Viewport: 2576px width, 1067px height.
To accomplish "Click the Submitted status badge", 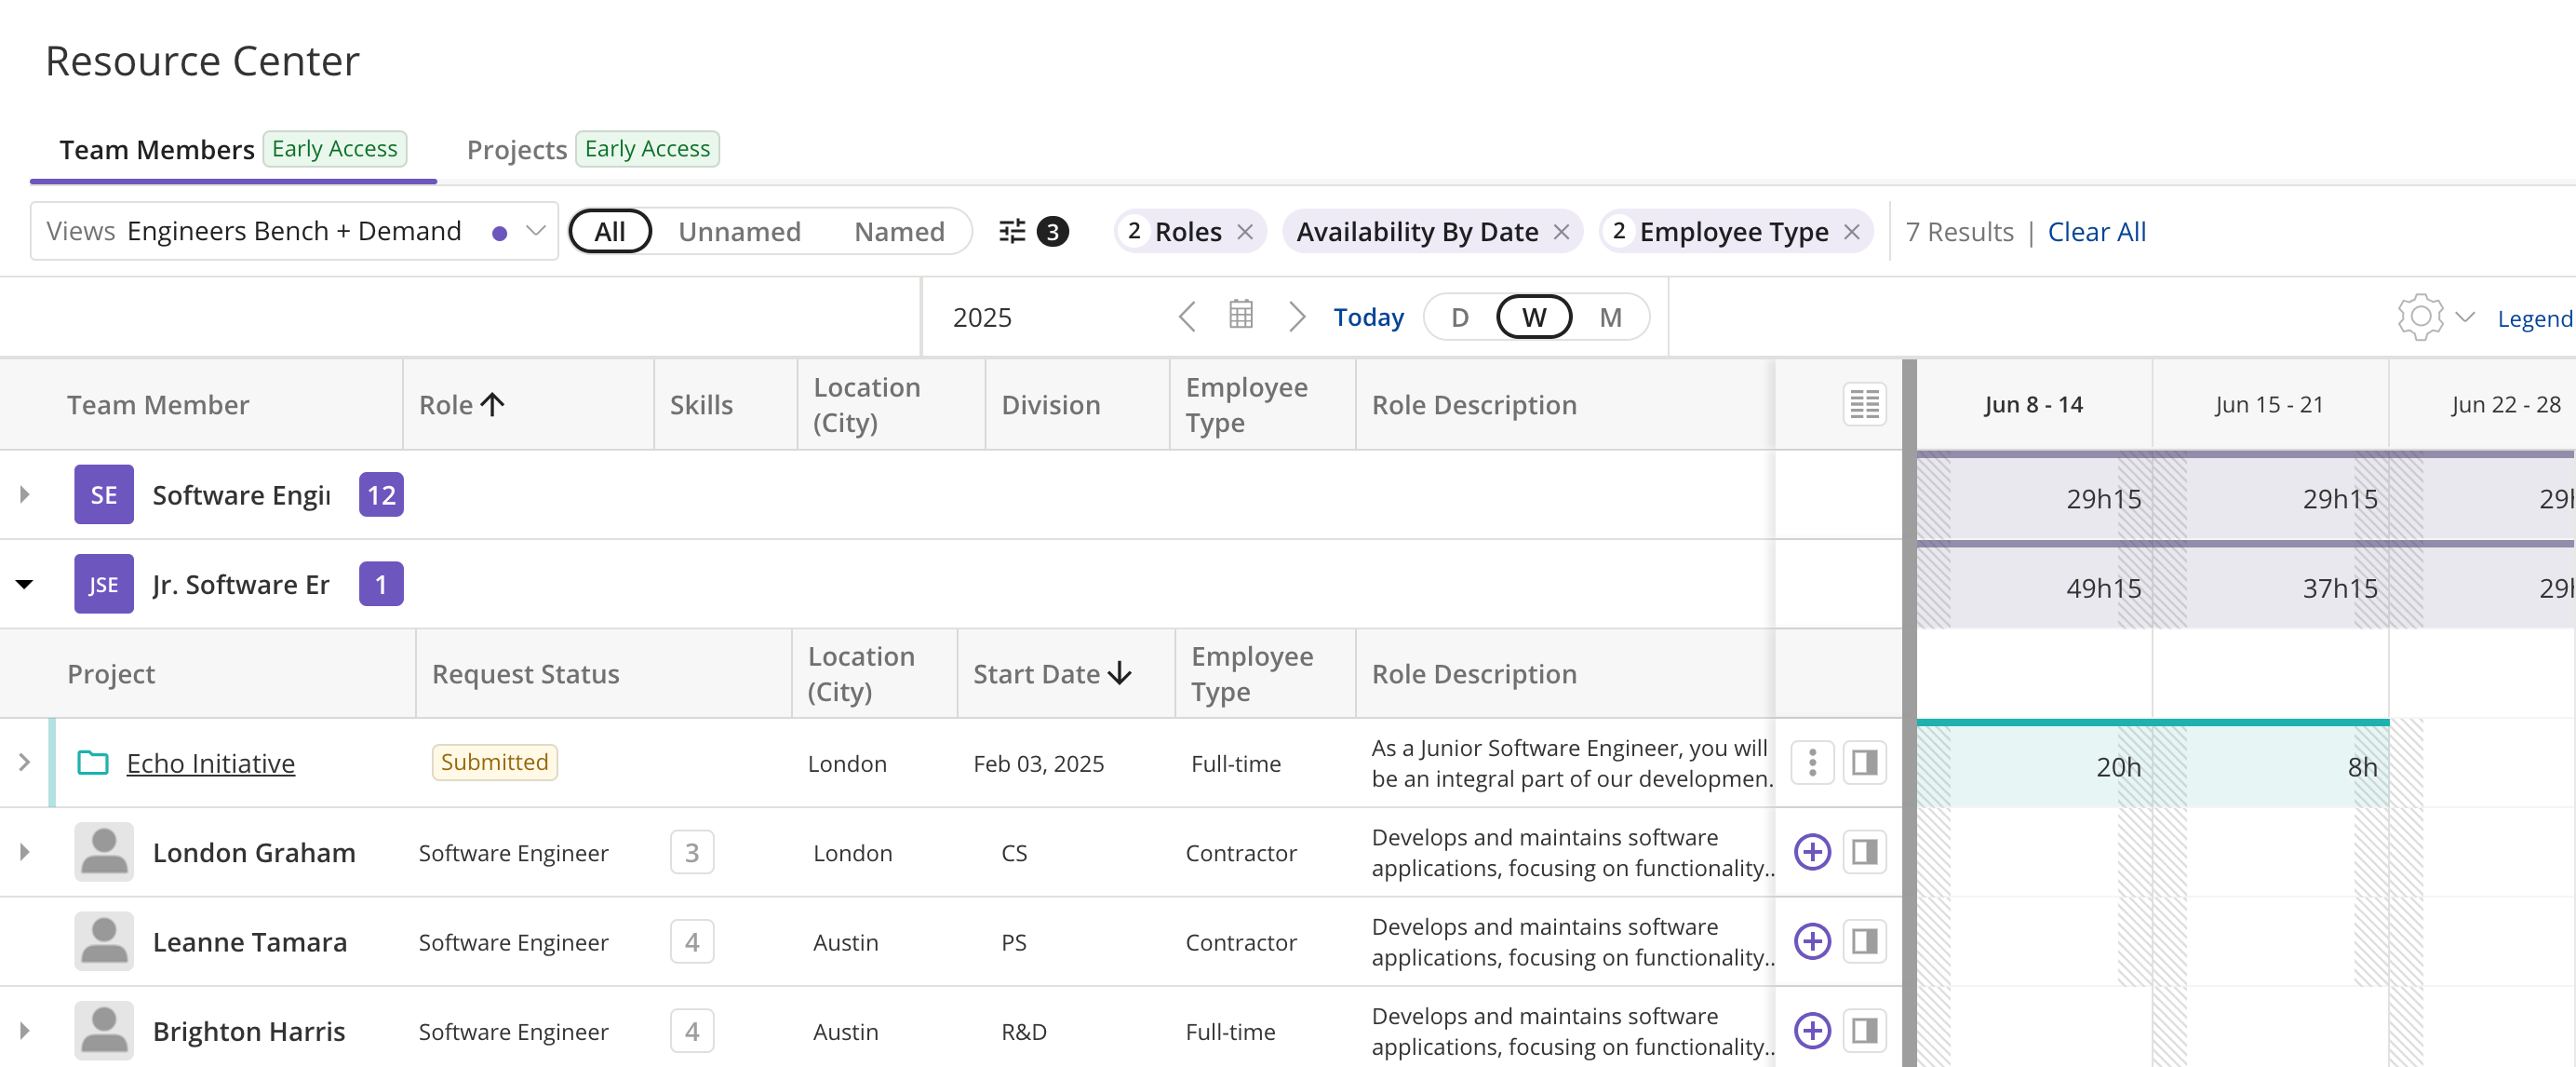I will 494,762.
